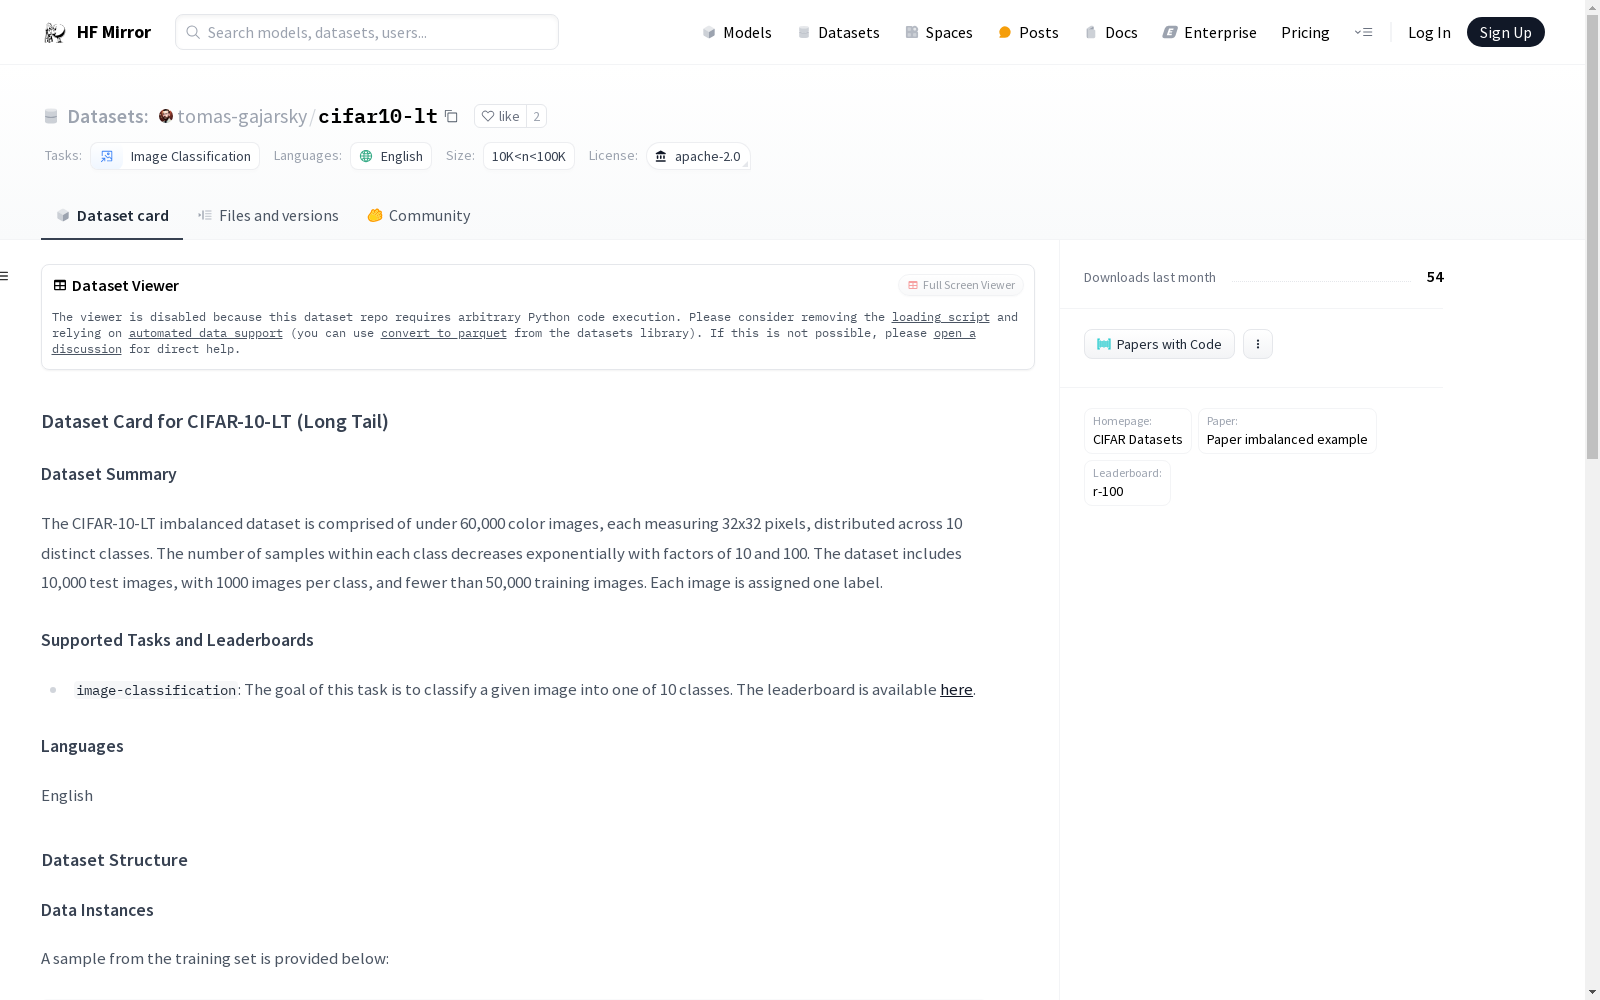Image resolution: width=1600 pixels, height=1000 pixels.
Task: Click the image-classification code text
Action: coord(156,690)
